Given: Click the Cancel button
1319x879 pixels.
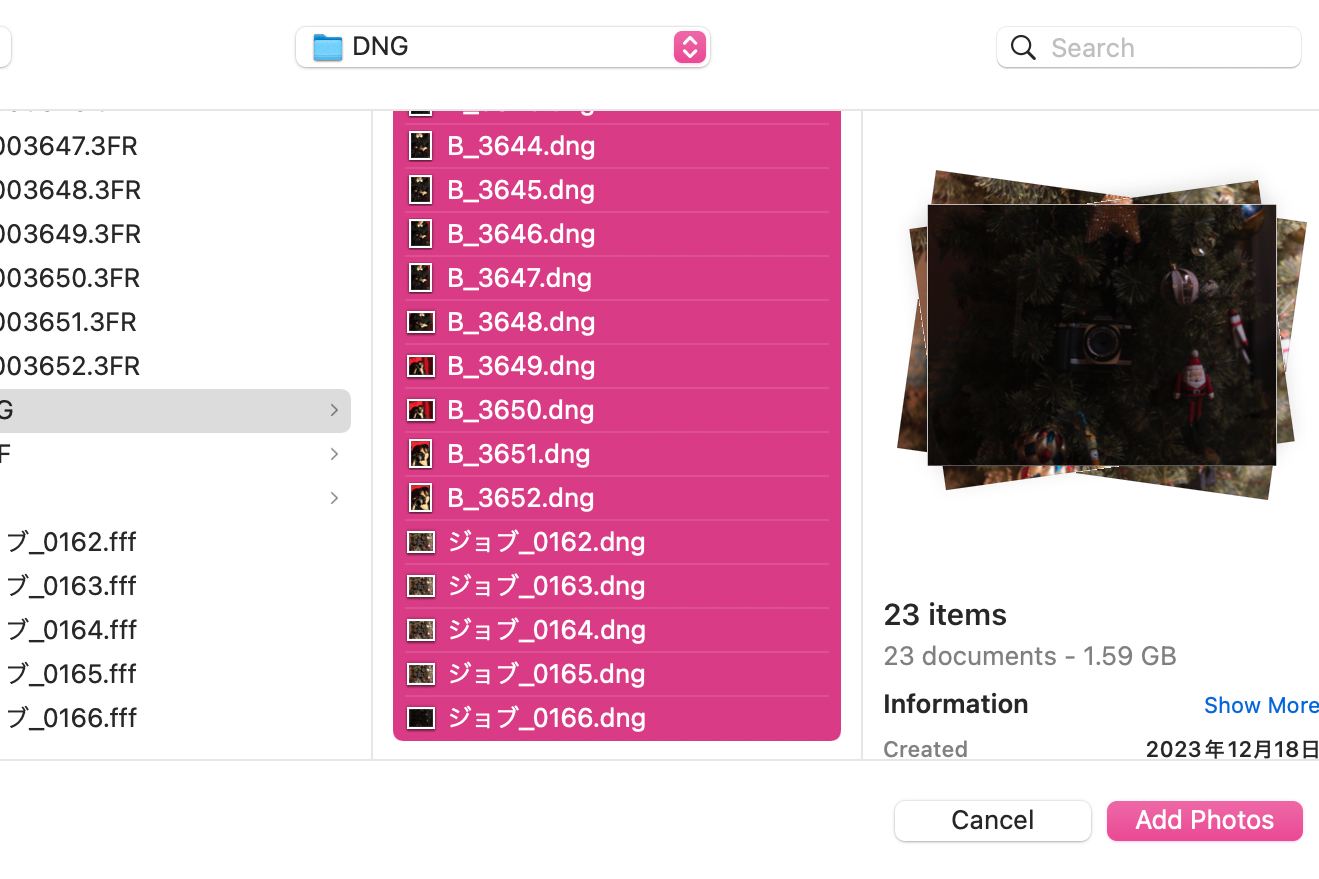Looking at the screenshot, I should coord(992,820).
